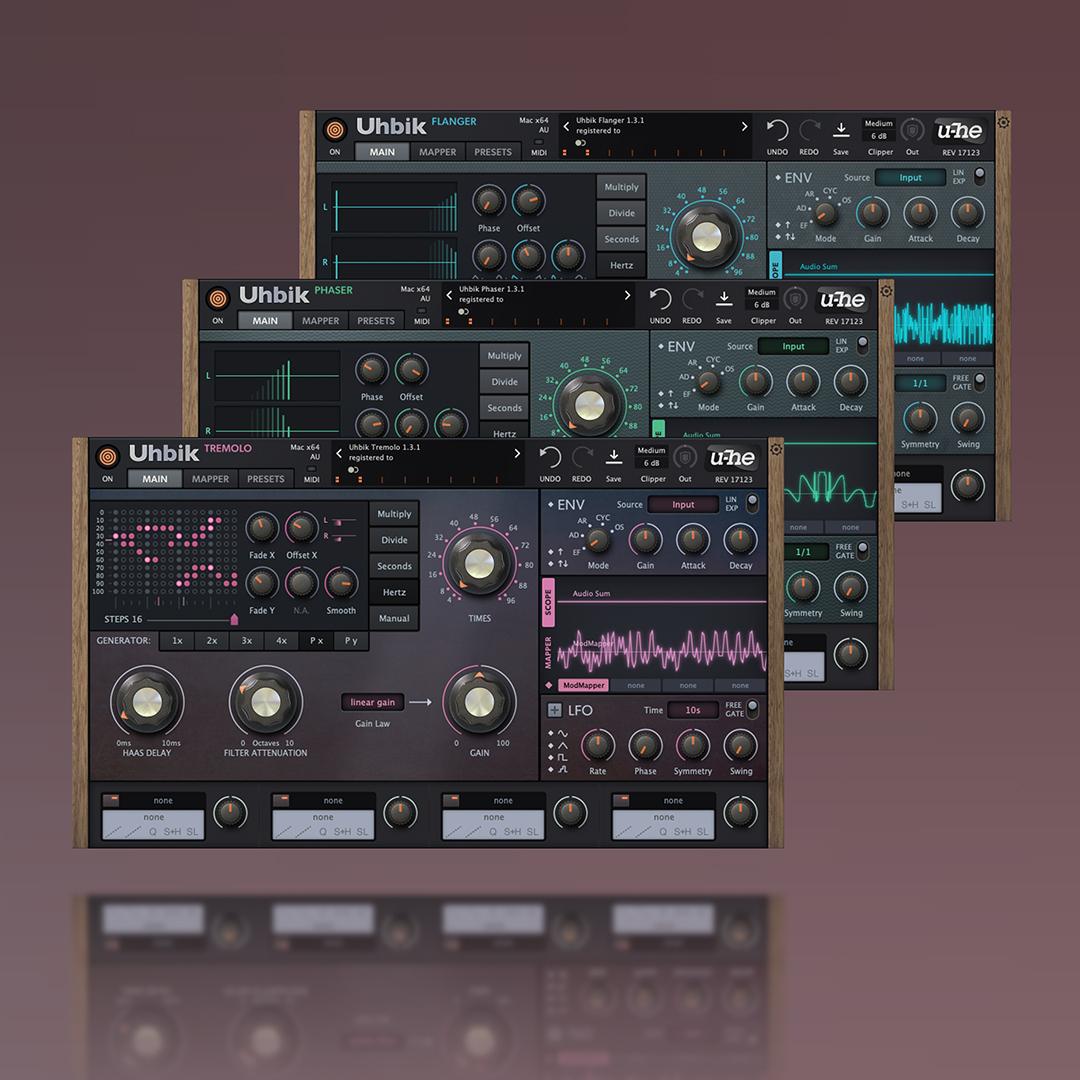This screenshot has width=1080, height=1080.
Task: Open first Tremolo mod slot none dropdown
Action: (x=163, y=800)
